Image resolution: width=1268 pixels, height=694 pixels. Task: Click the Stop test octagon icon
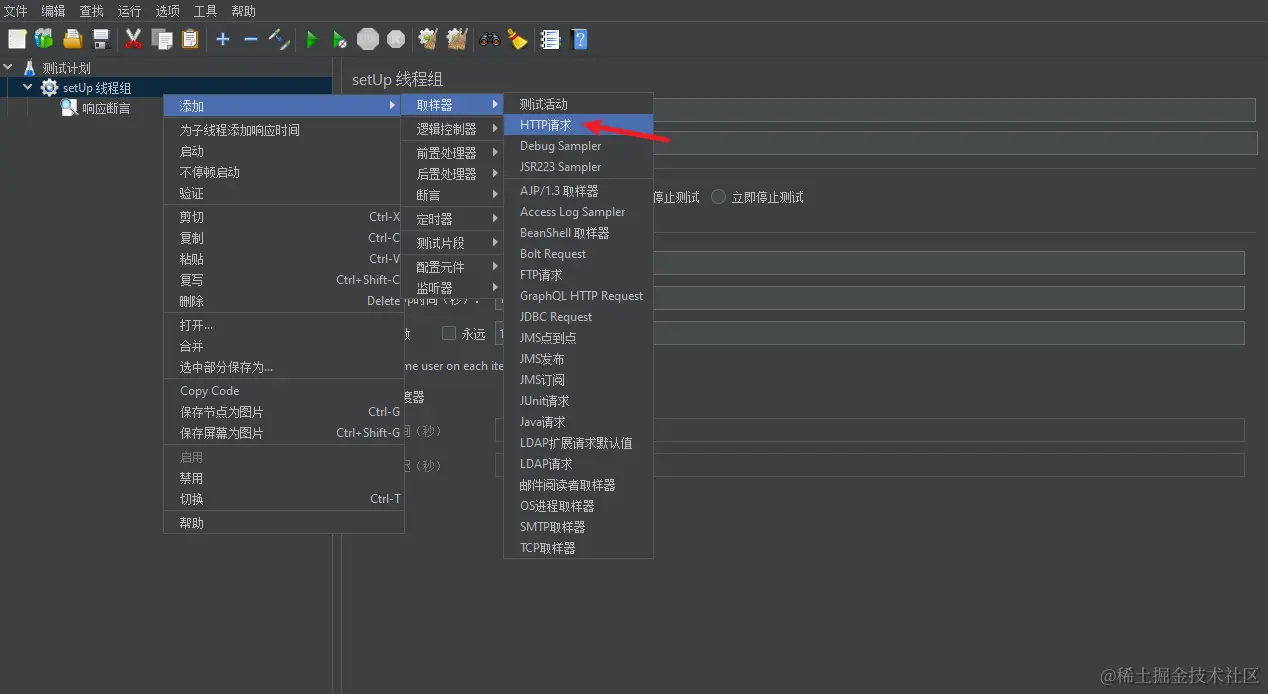368,39
